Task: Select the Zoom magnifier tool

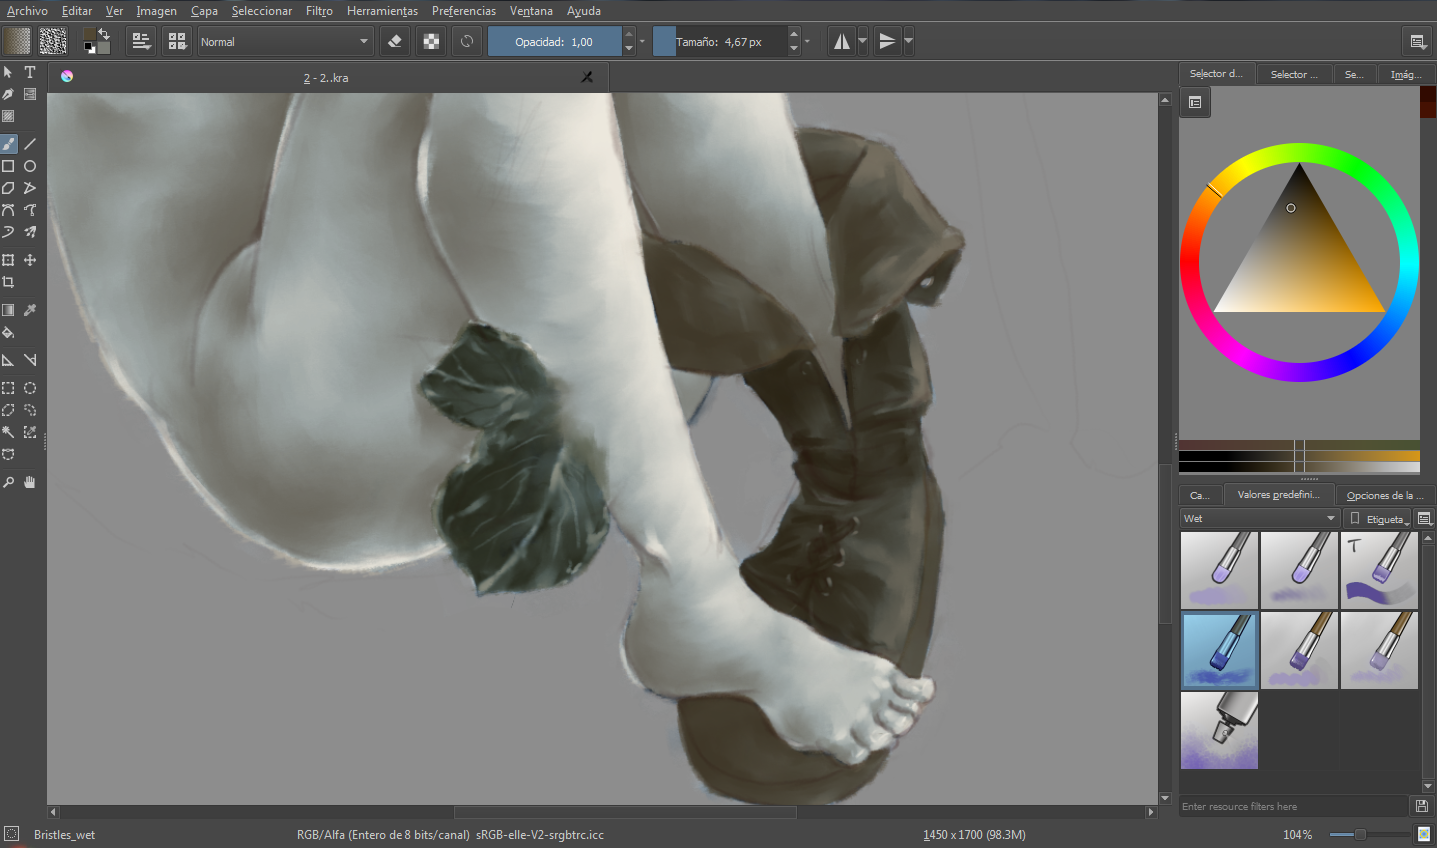Action: pyautogui.click(x=8, y=482)
